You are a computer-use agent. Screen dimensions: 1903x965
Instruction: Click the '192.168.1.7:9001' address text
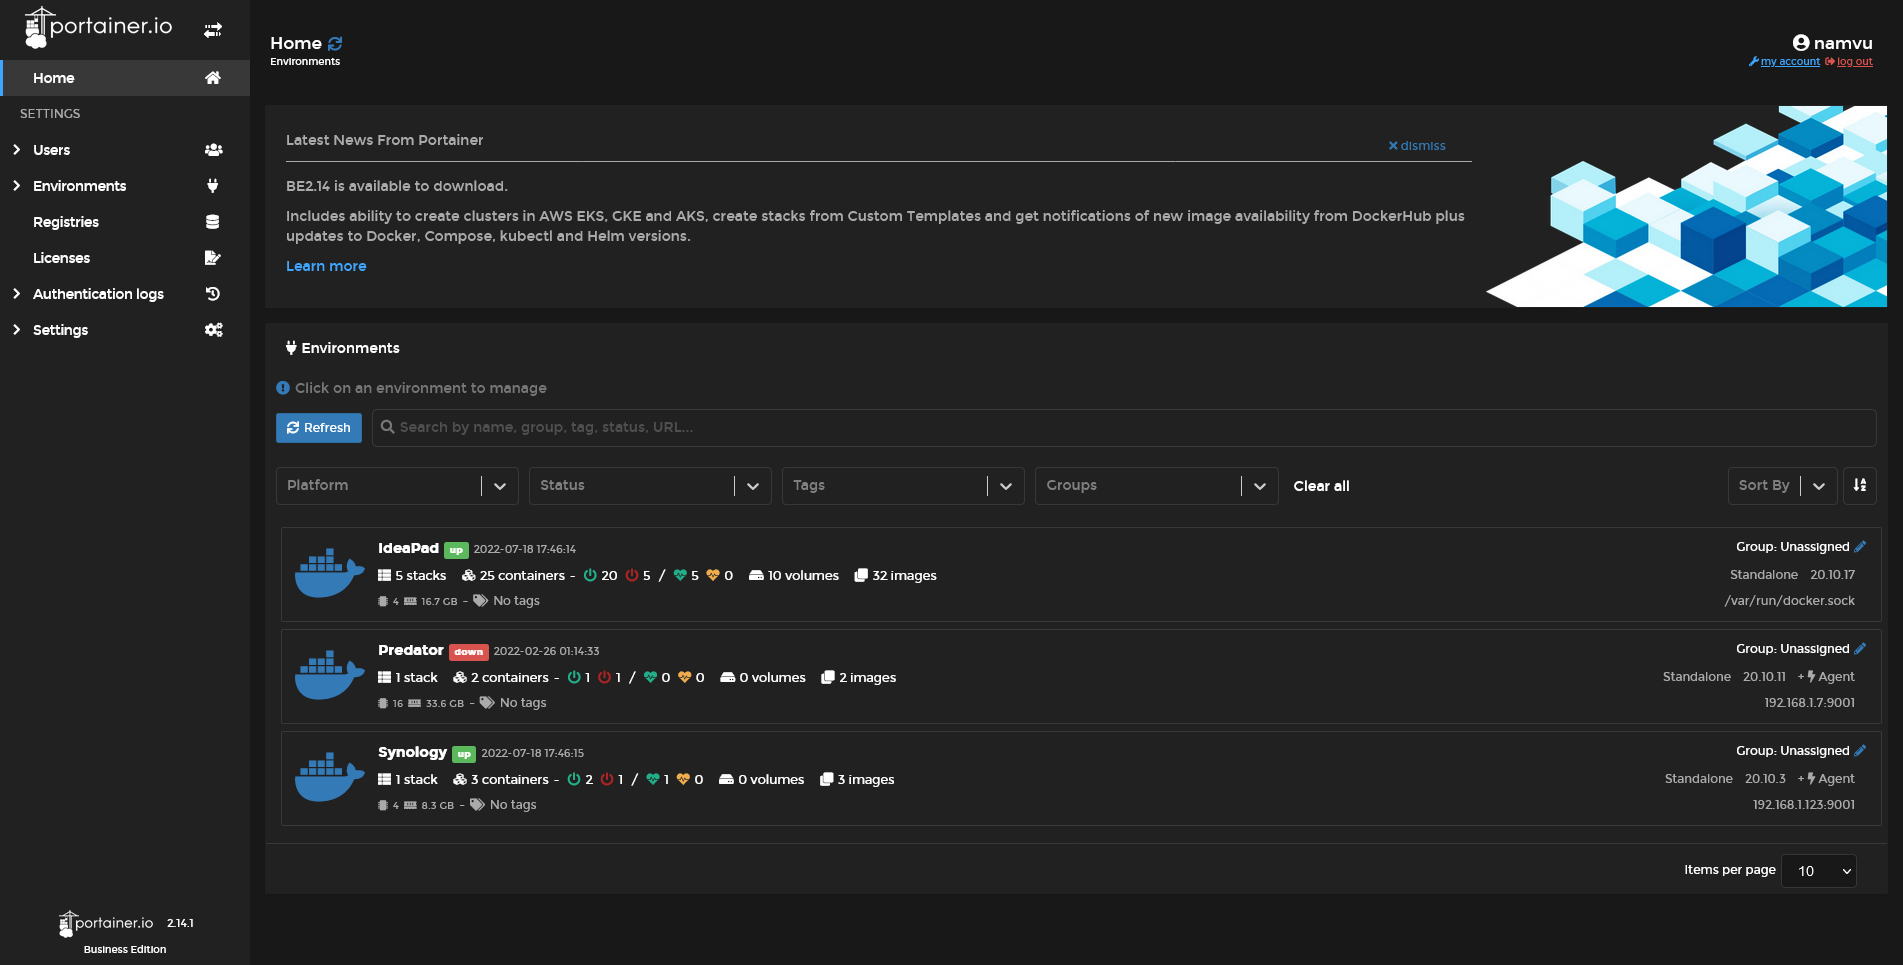(x=1809, y=703)
